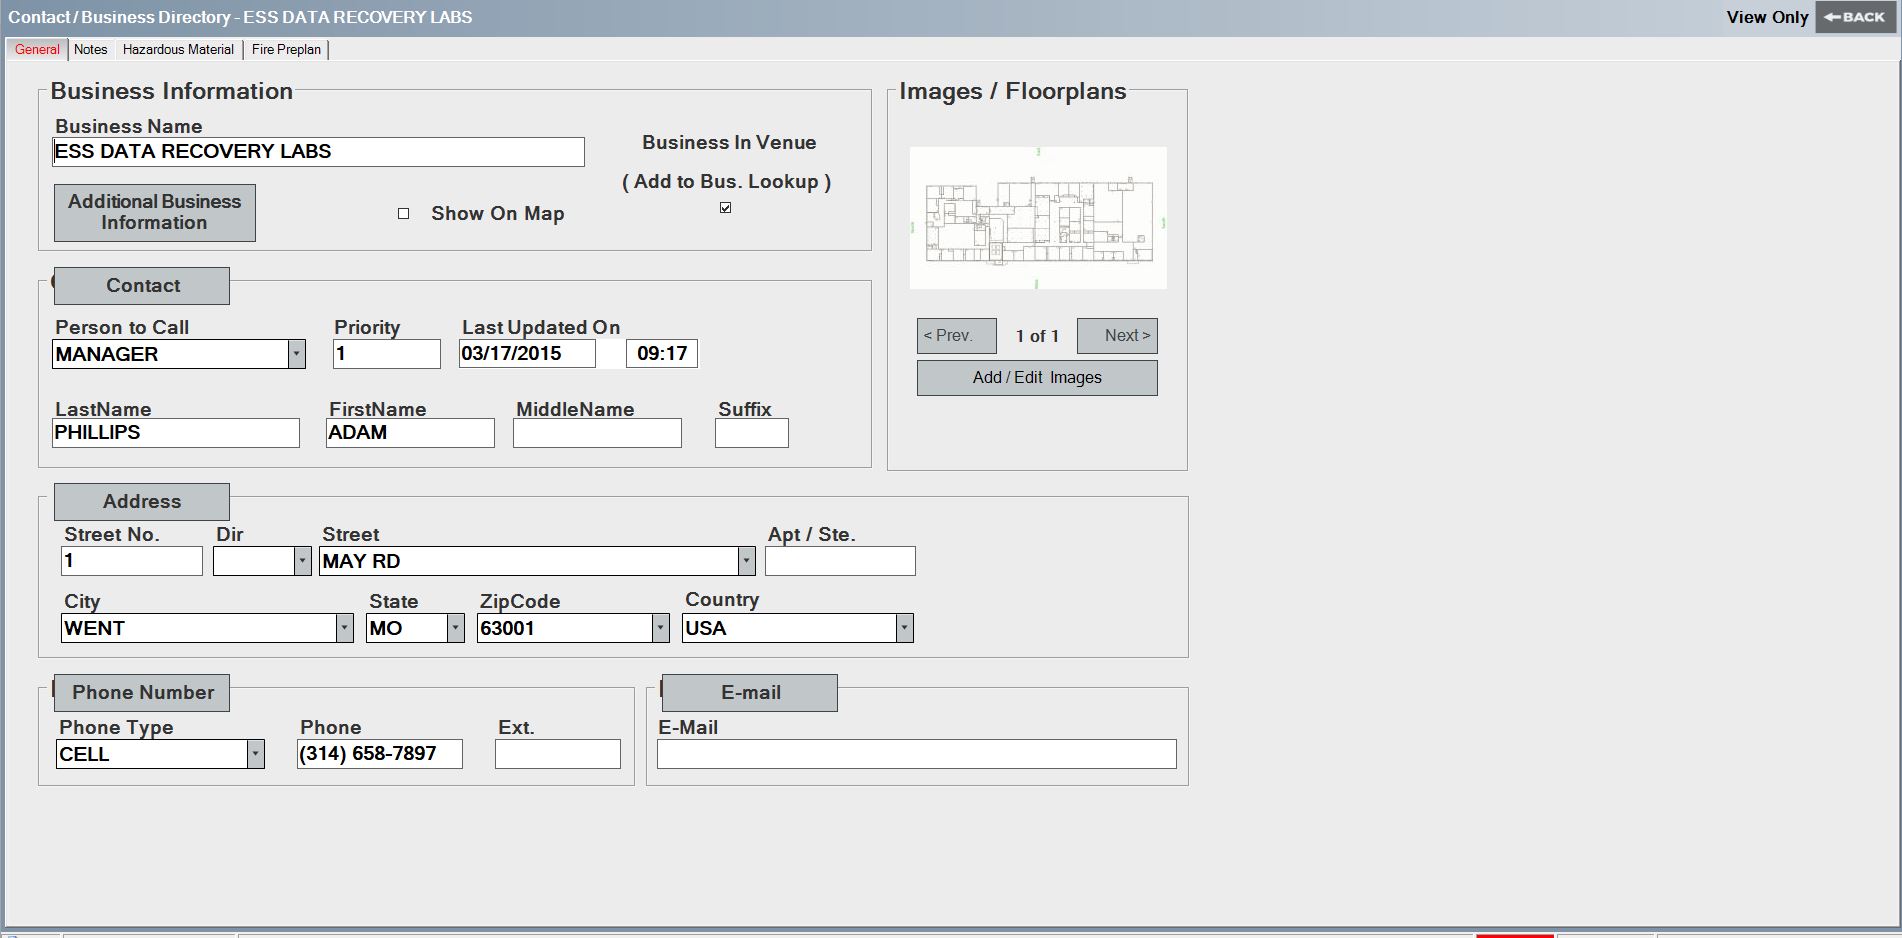
Task: Click the Apt / Ste. field
Action: pos(840,561)
